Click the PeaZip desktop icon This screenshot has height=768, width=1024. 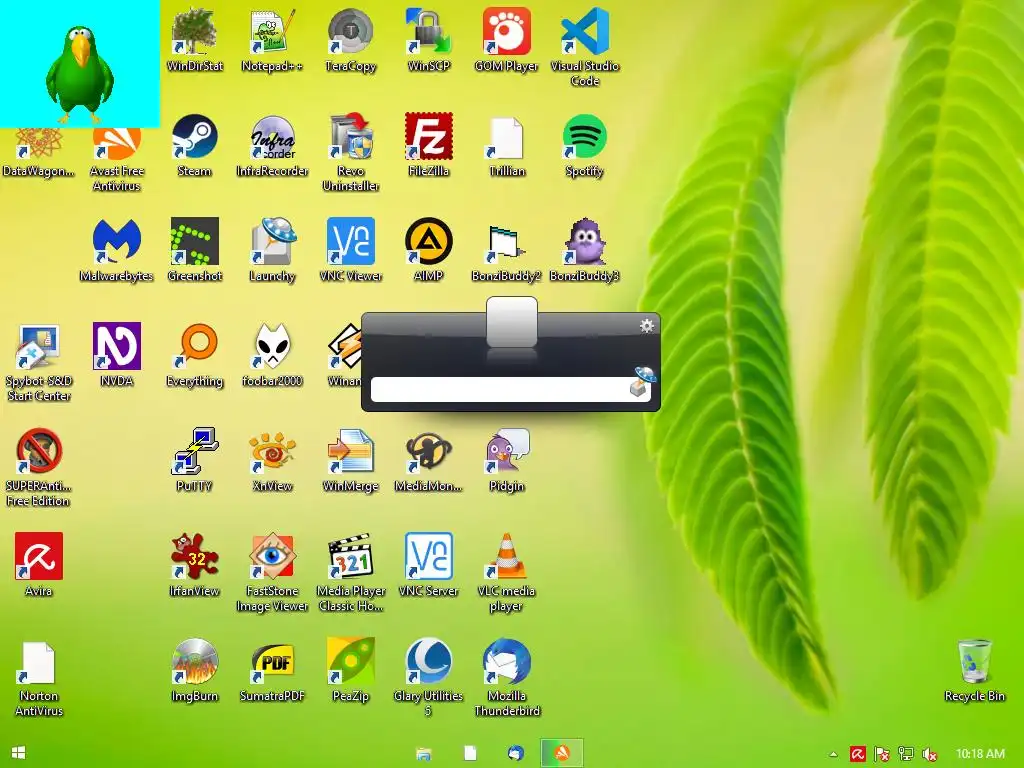[x=351, y=670]
